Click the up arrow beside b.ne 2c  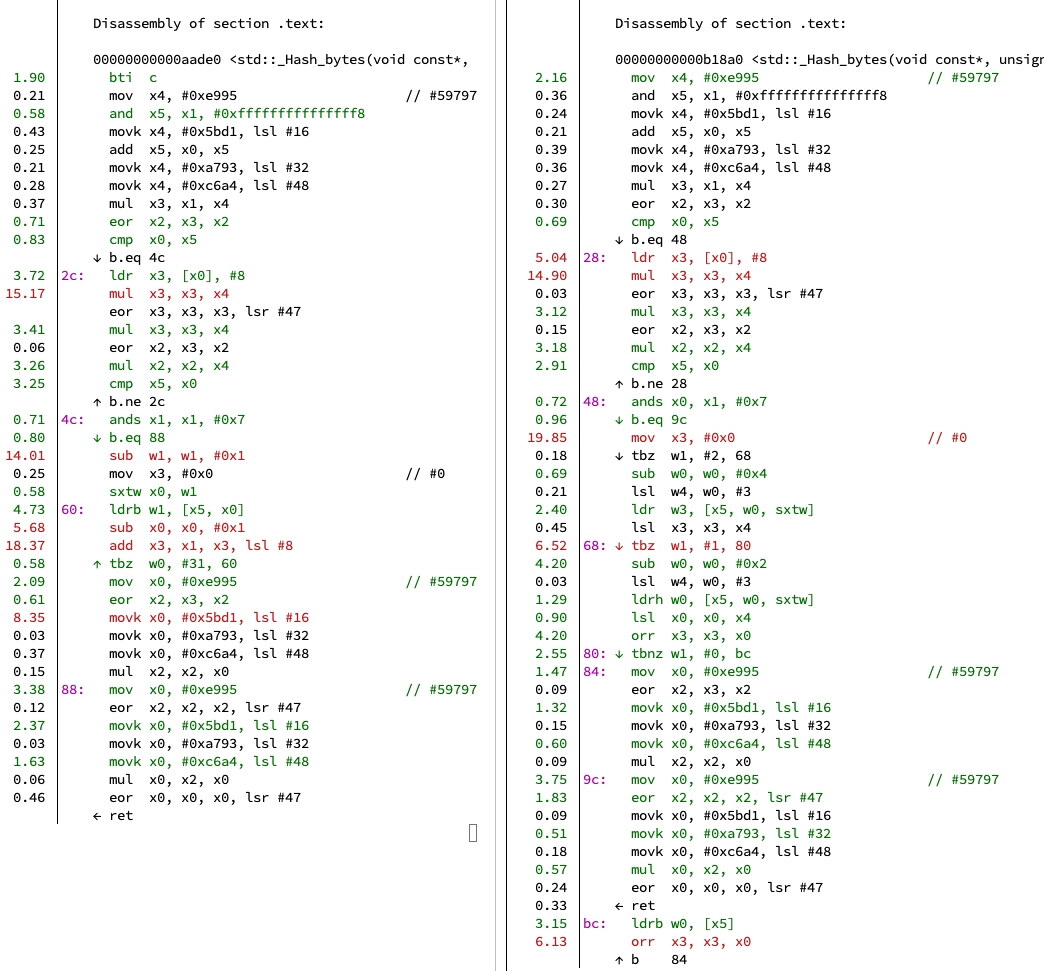point(97,402)
